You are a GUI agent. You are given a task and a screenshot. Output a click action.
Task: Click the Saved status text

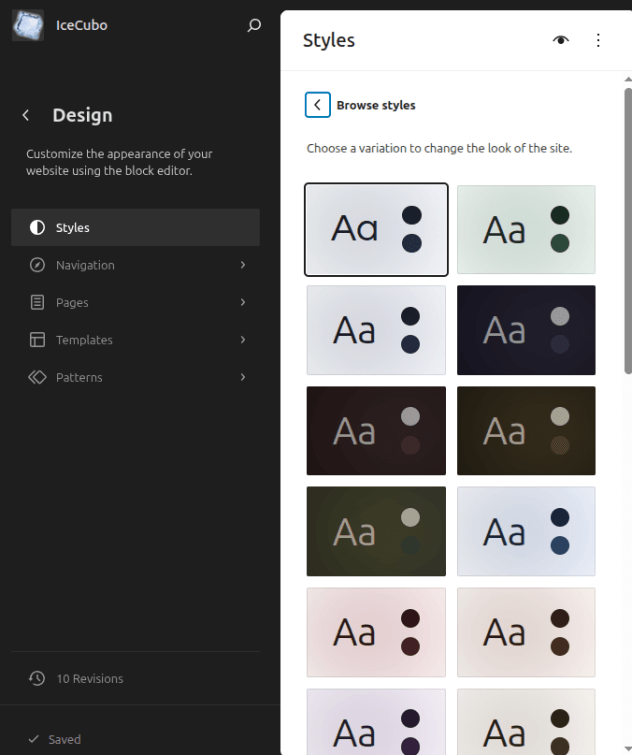(x=64, y=739)
